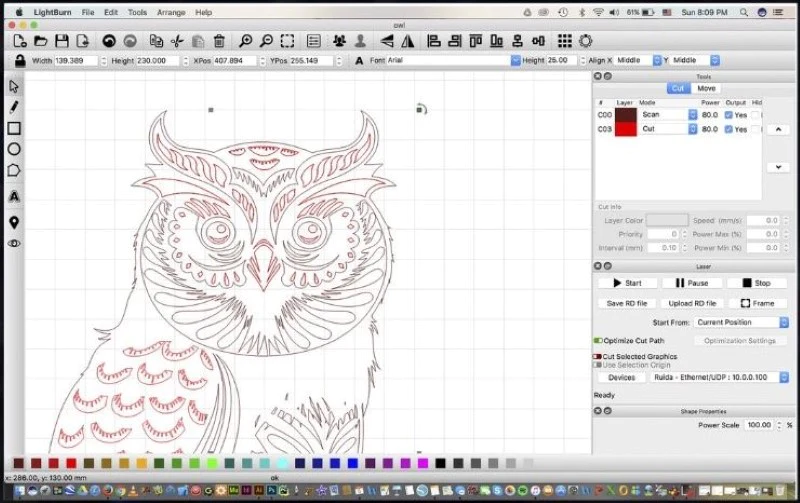Click the red C03 layer color swatch

click(x=625, y=129)
